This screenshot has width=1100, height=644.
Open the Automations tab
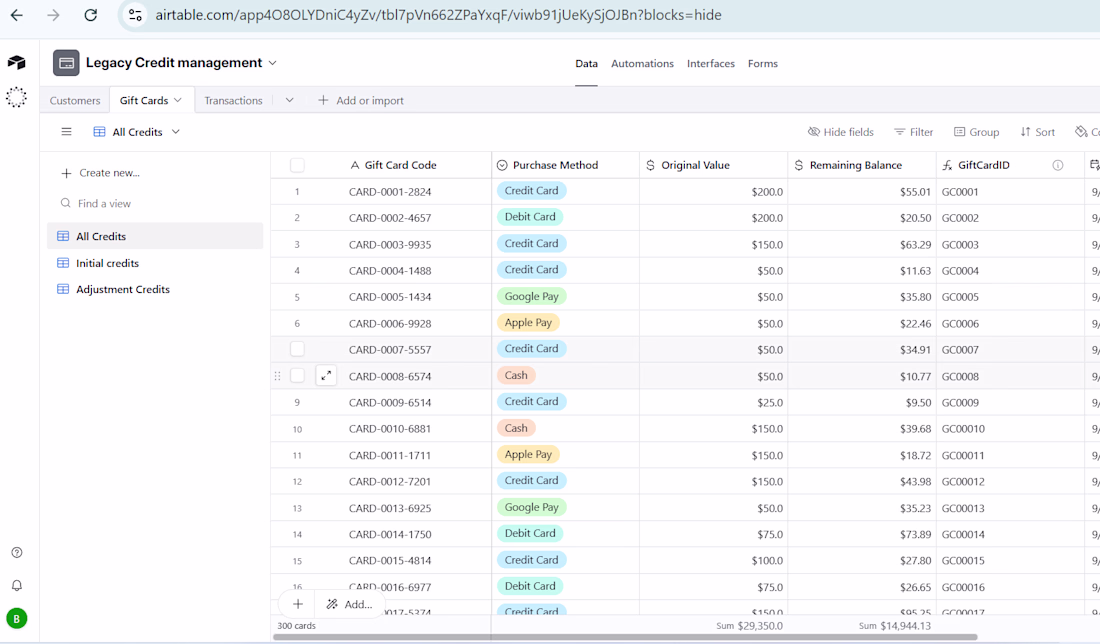tap(642, 63)
